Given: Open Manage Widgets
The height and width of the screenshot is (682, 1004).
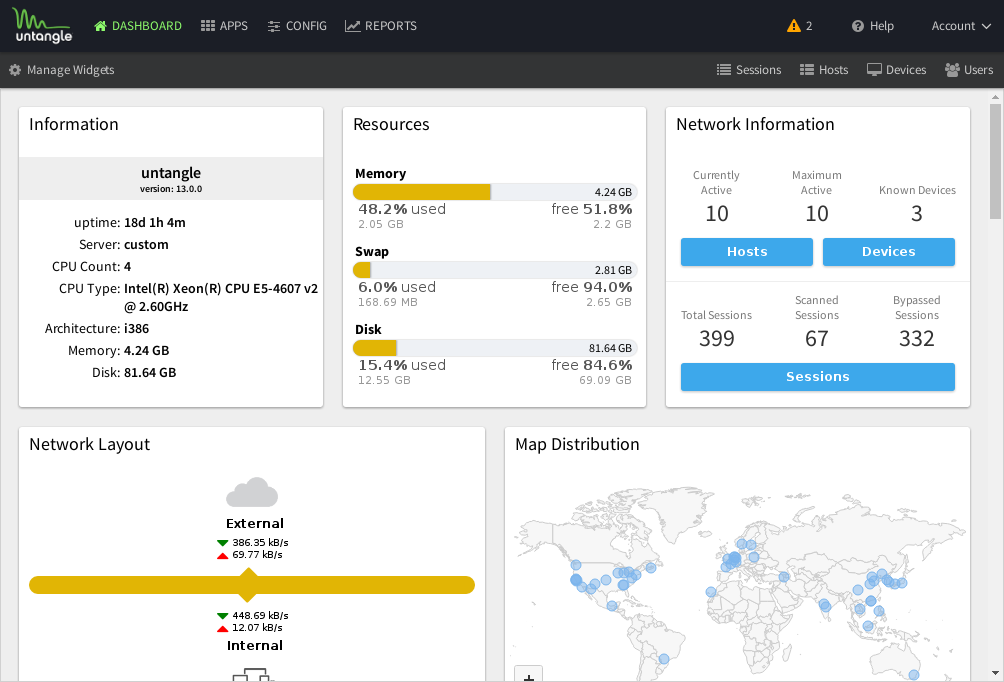Looking at the screenshot, I should (x=61, y=70).
